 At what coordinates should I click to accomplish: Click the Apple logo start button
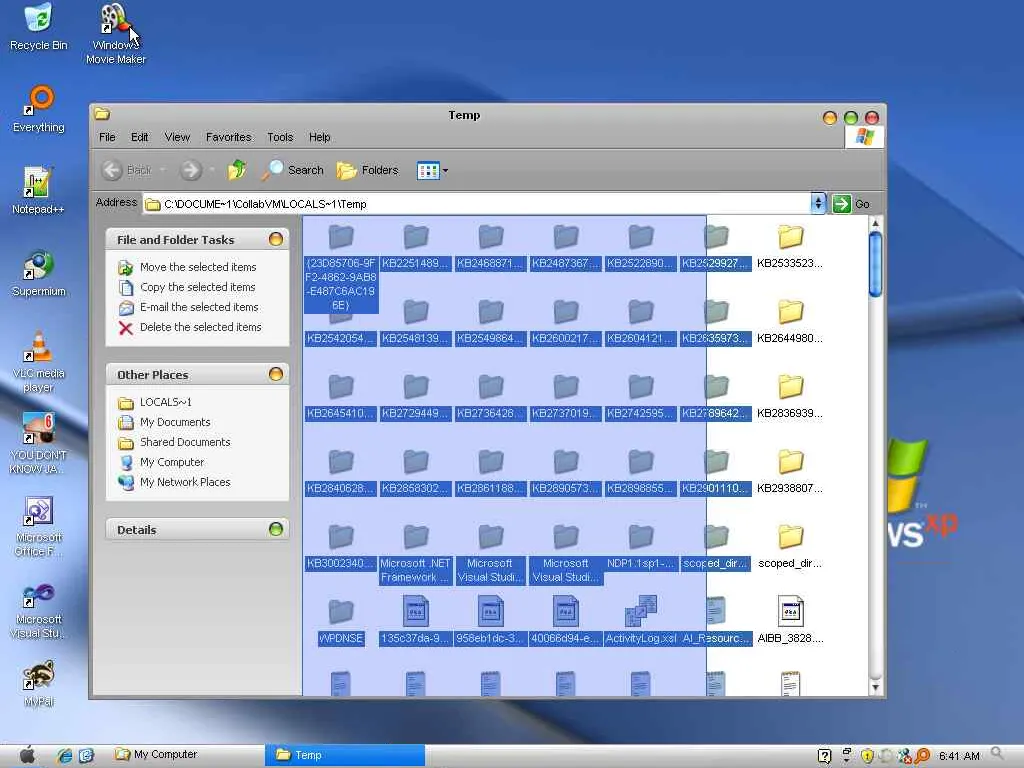tap(27, 755)
